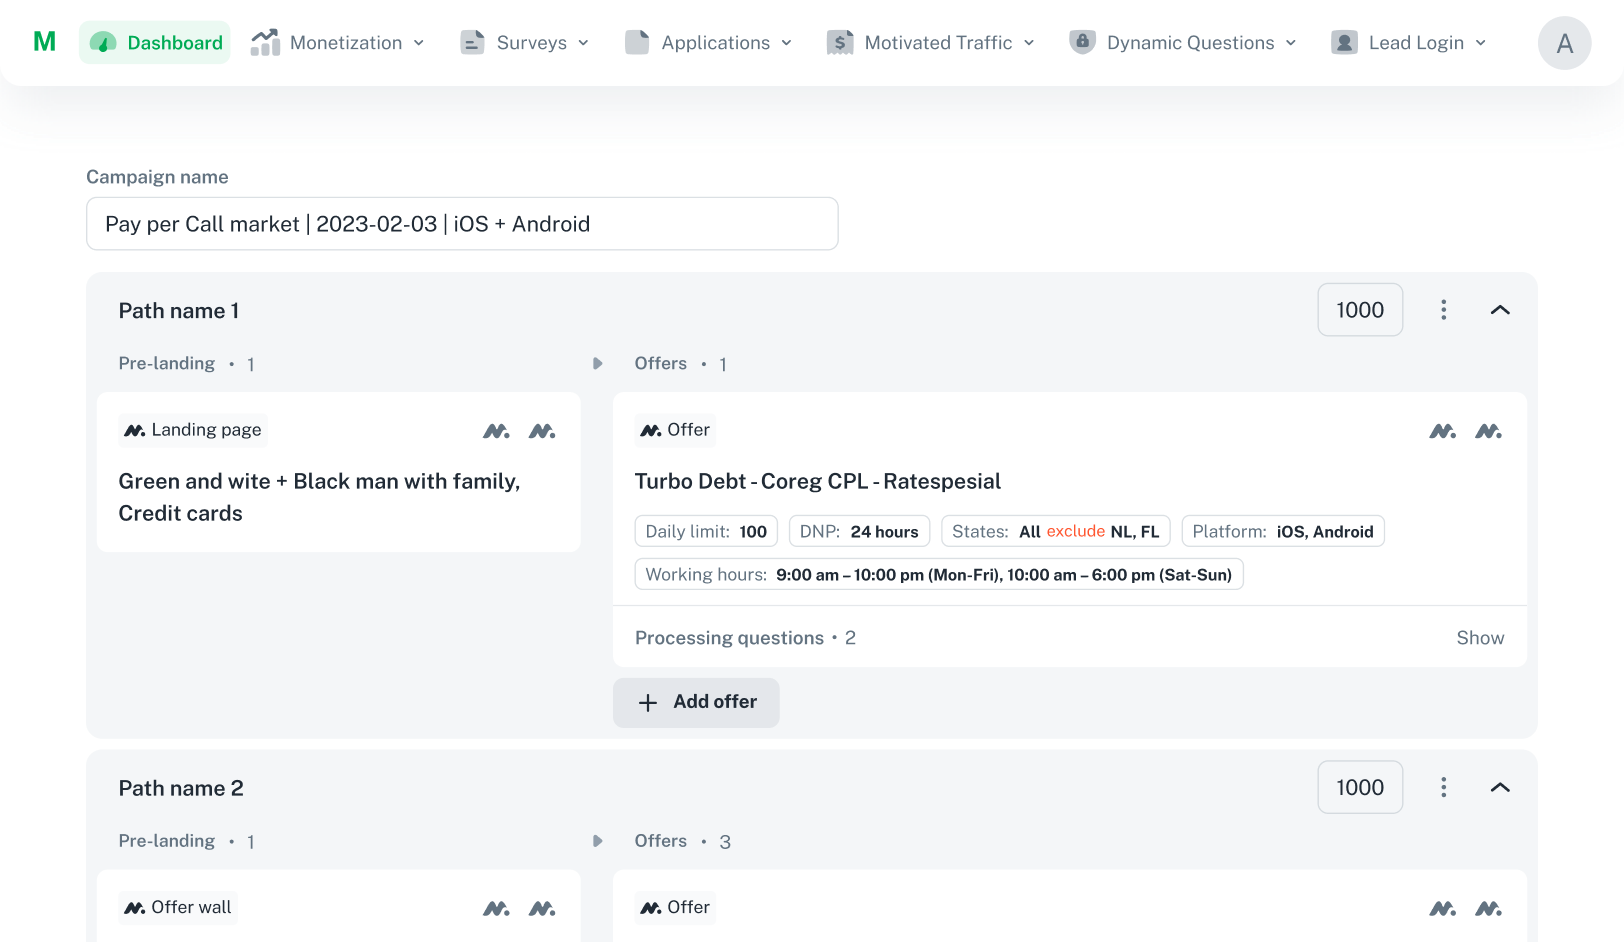Open the Dashboard tab
This screenshot has width=1624, height=942.
tap(155, 42)
